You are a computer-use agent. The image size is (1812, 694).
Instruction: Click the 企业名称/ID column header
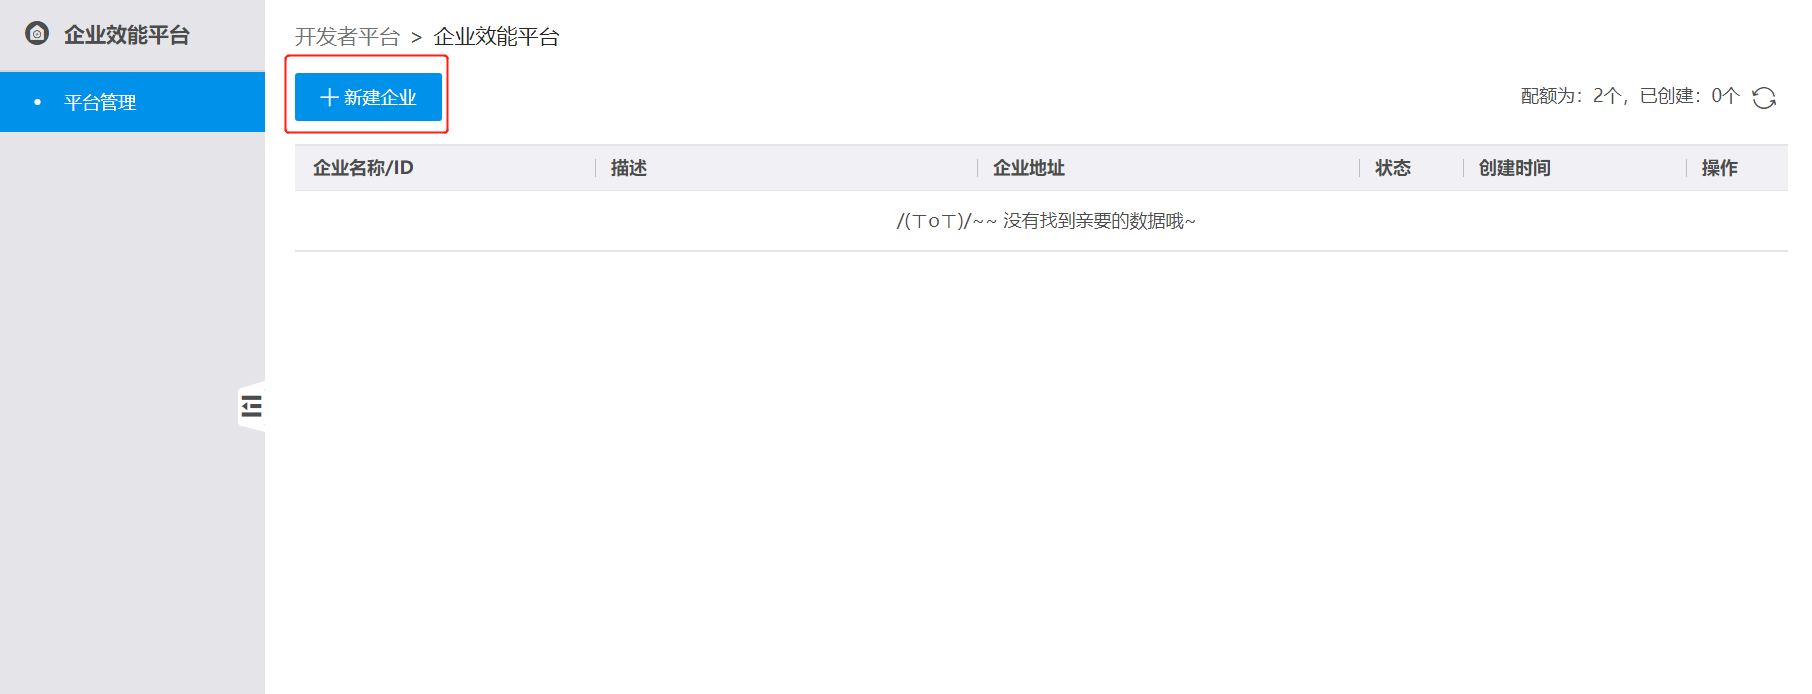click(363, 168)
